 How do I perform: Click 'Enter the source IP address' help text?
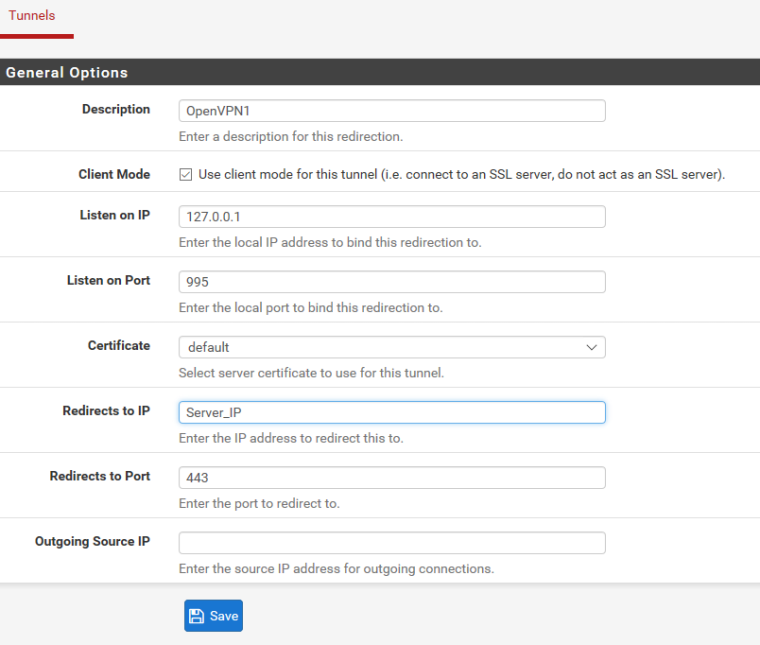tap(336, 569)
